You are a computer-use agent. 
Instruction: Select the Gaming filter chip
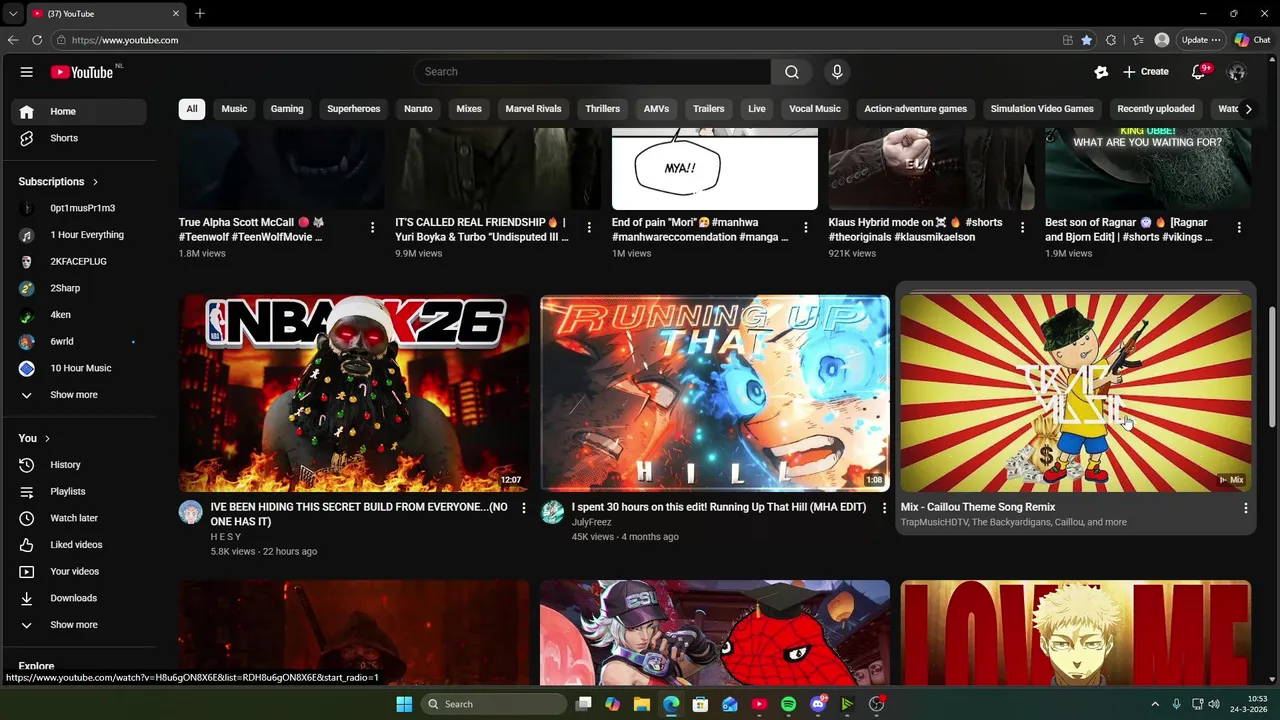tap(287, 109)
